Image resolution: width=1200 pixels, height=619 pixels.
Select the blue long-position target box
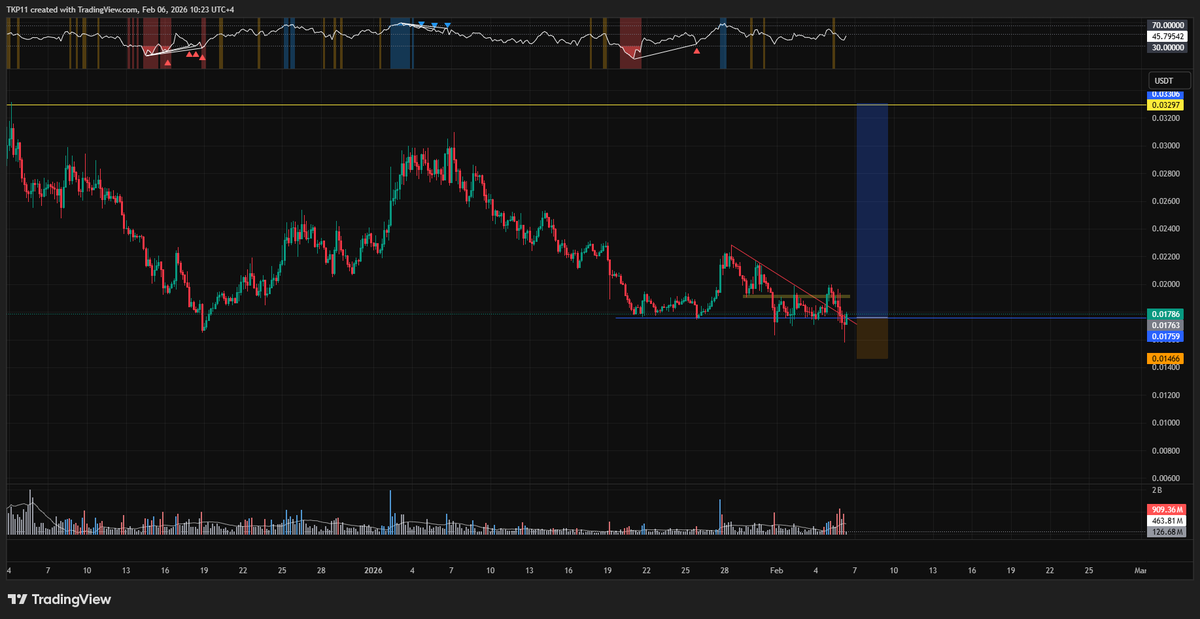tap(872, 211)
